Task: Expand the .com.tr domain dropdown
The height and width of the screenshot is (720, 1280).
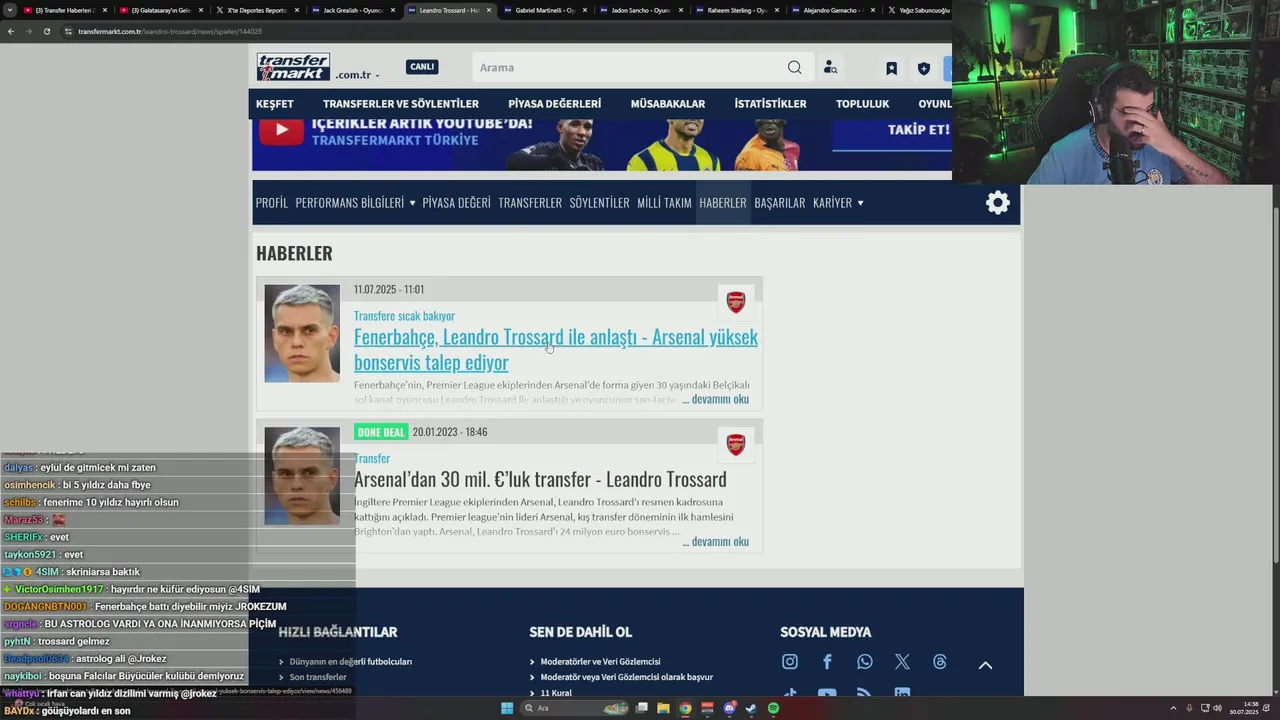Action: click(x=357, y=75)
